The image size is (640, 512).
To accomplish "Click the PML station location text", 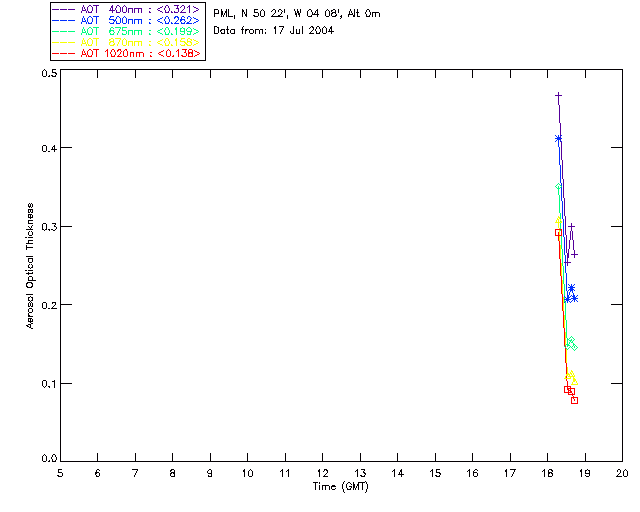I will (296, 14).
